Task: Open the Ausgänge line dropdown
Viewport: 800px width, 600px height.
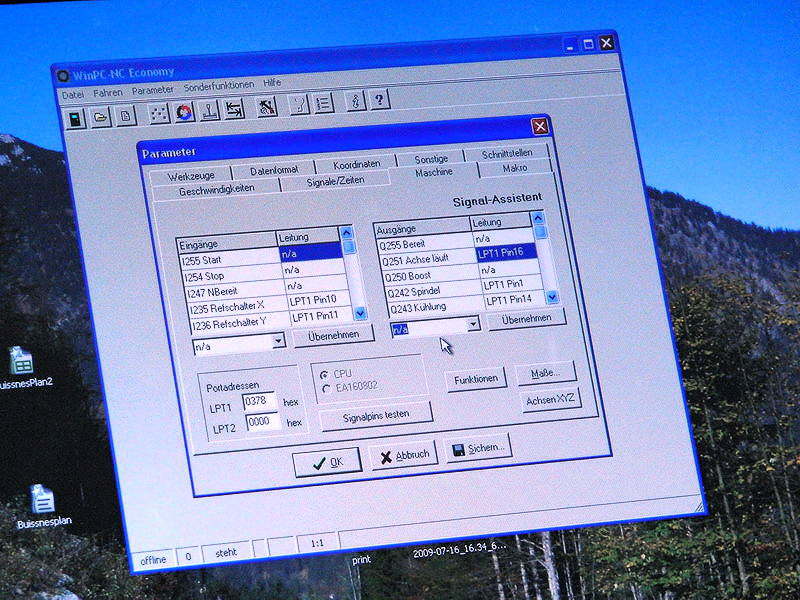Action: pyautogui.click(x=473, y=323)
